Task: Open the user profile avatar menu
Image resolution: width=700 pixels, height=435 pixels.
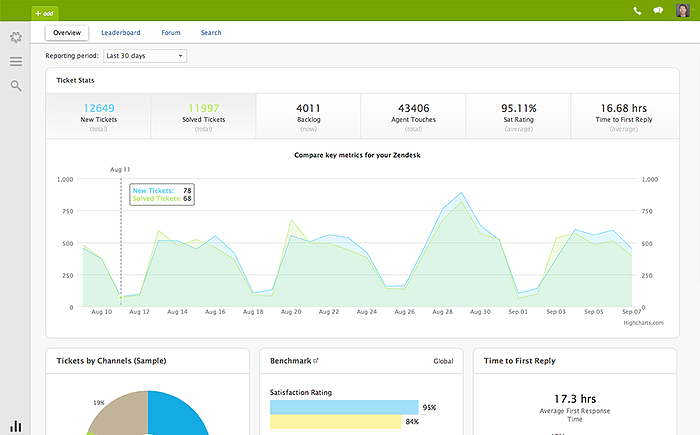Action: (x=684, y=12)
